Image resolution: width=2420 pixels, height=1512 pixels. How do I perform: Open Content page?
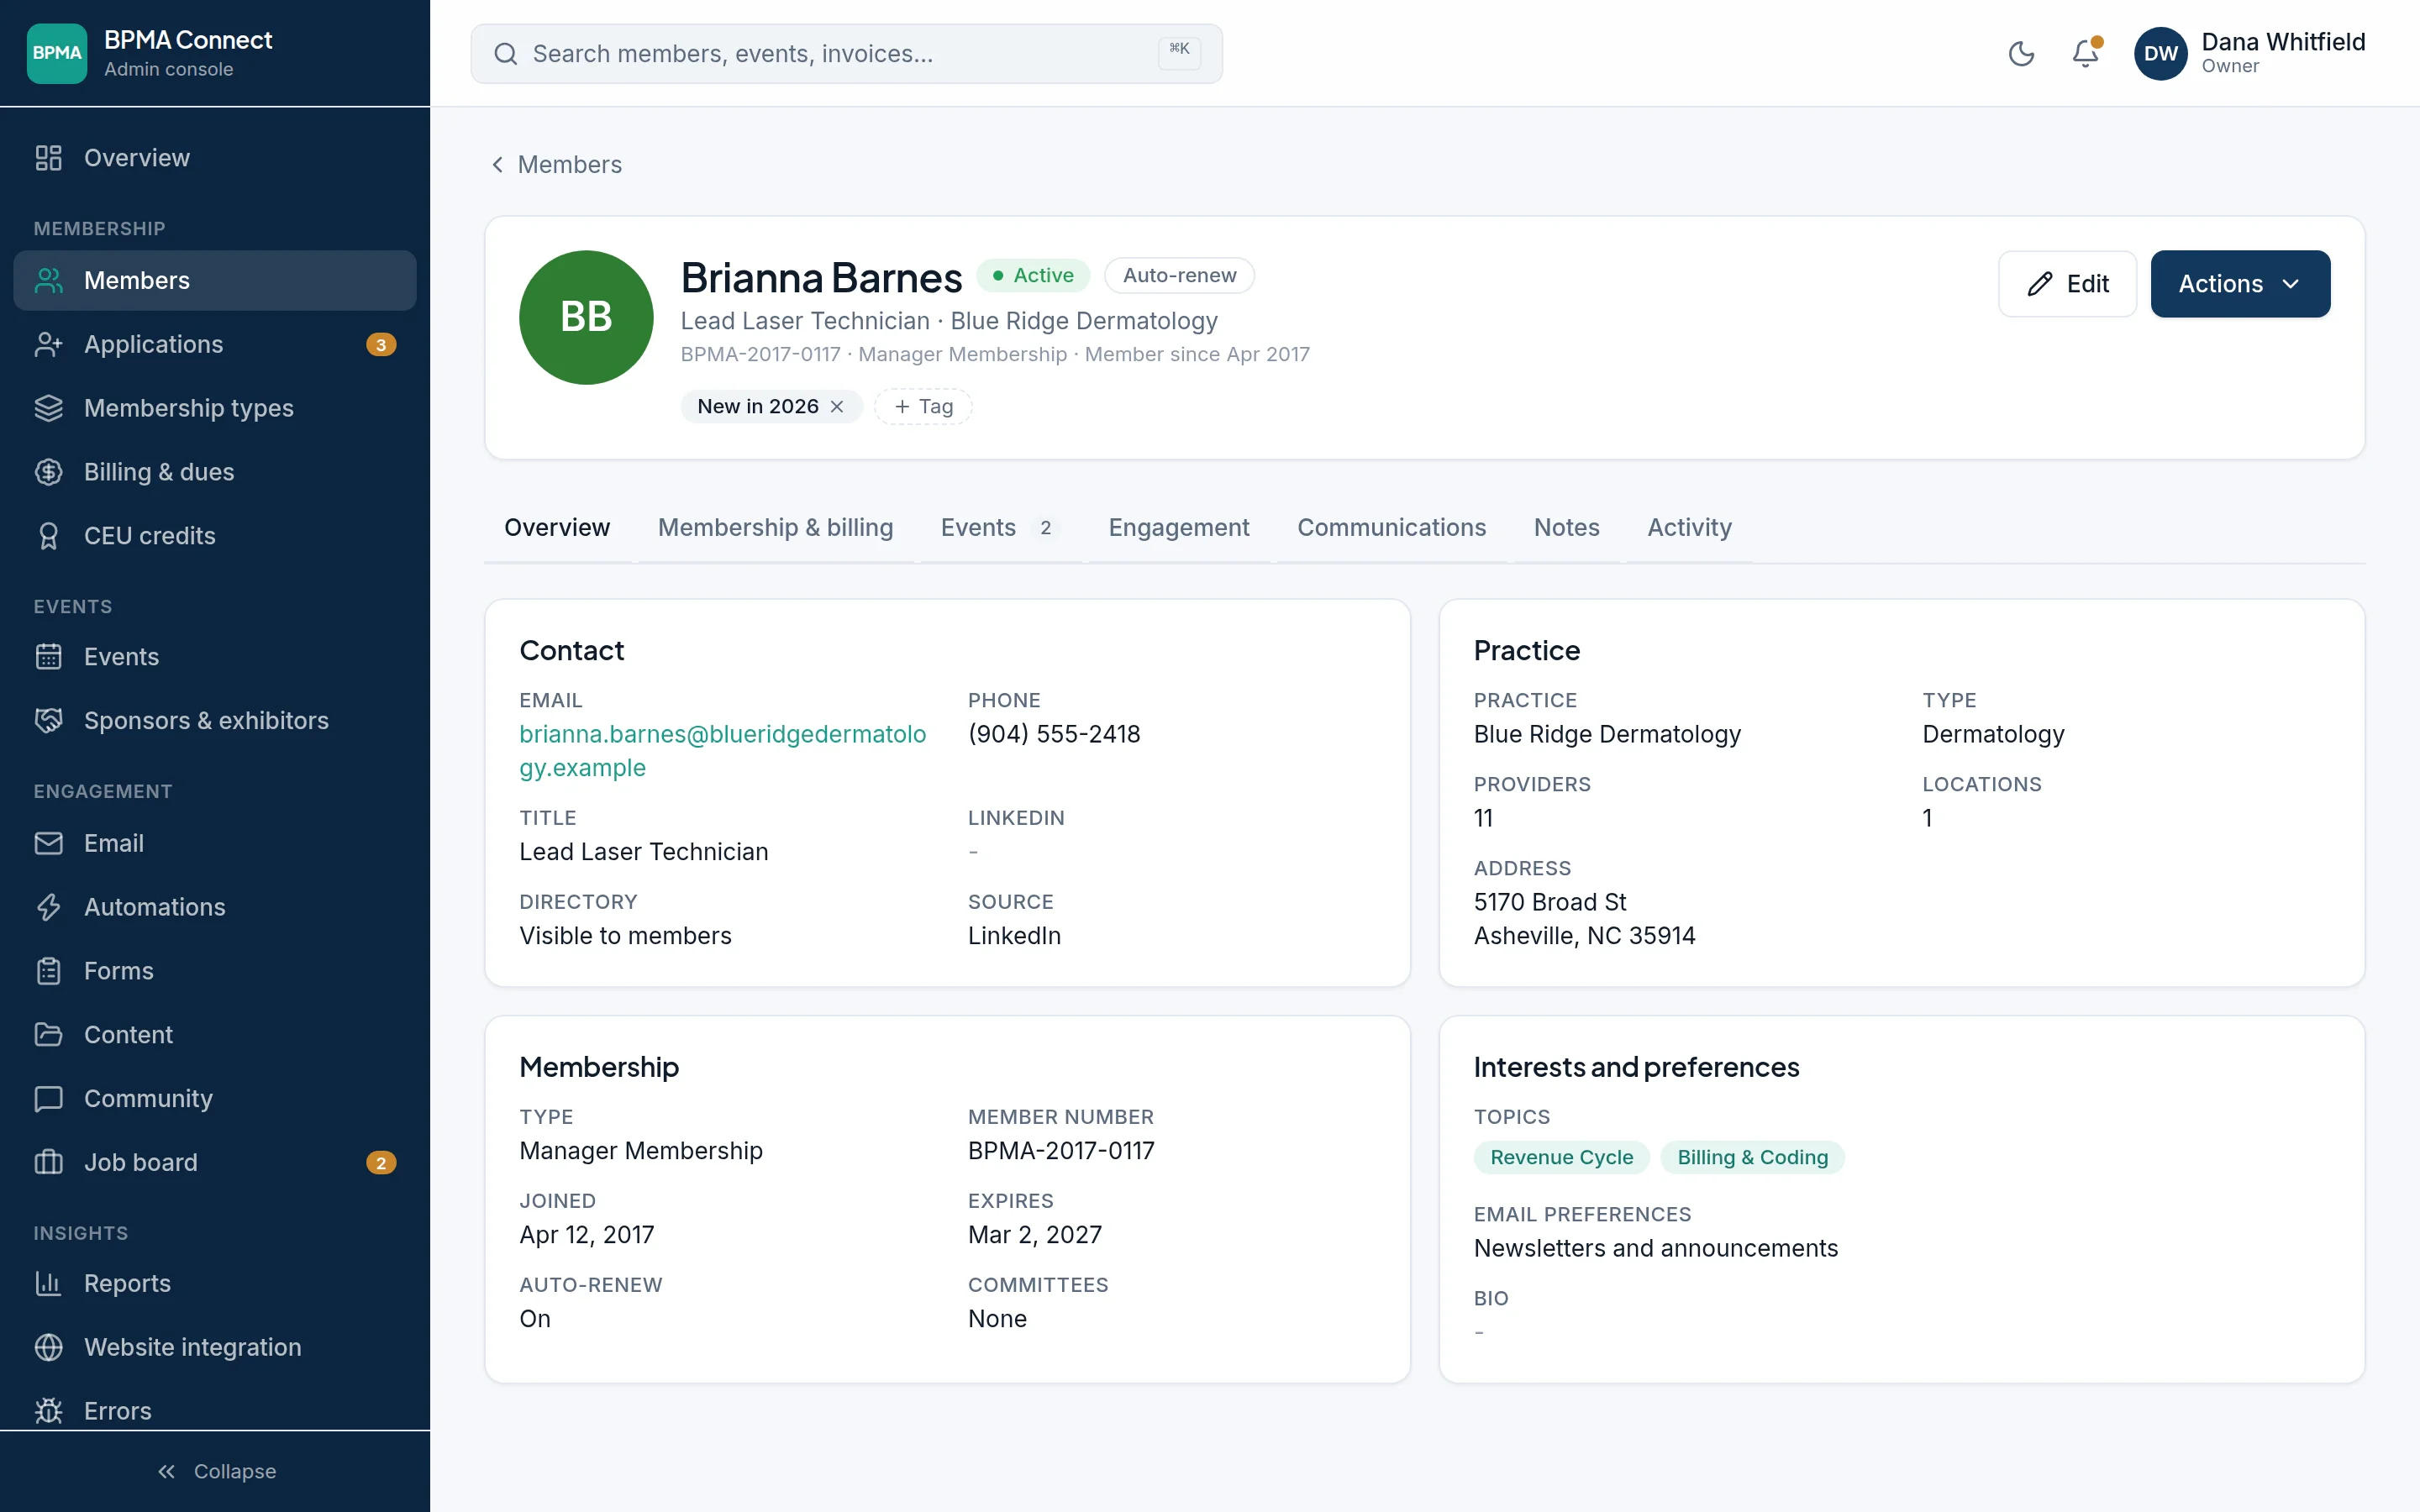(215, 1035)
